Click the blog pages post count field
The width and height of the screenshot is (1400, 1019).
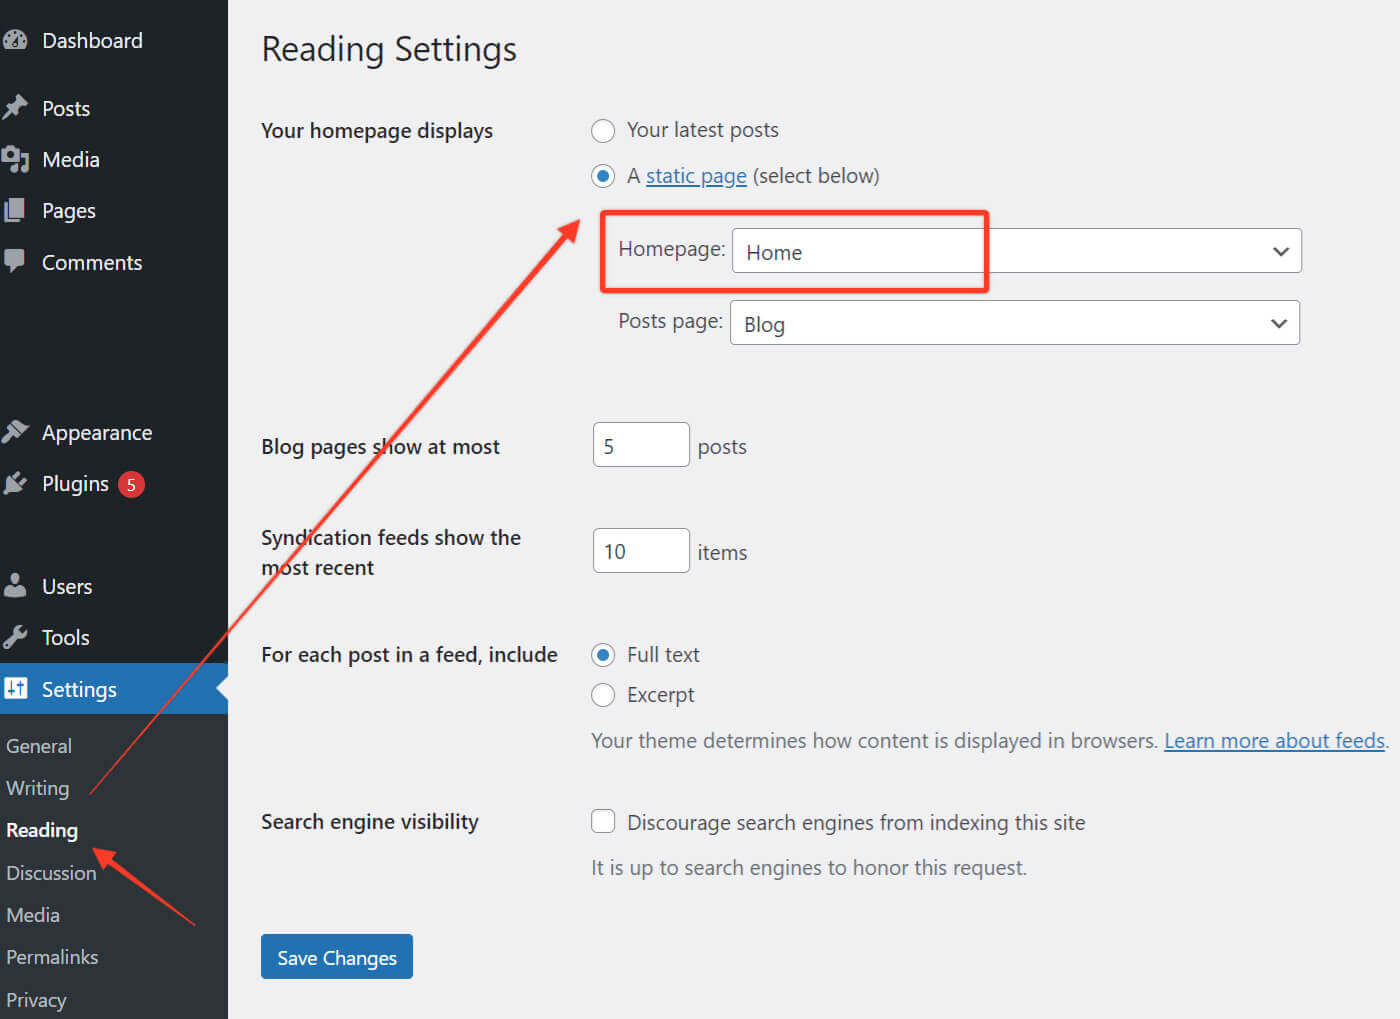[640, 445]
